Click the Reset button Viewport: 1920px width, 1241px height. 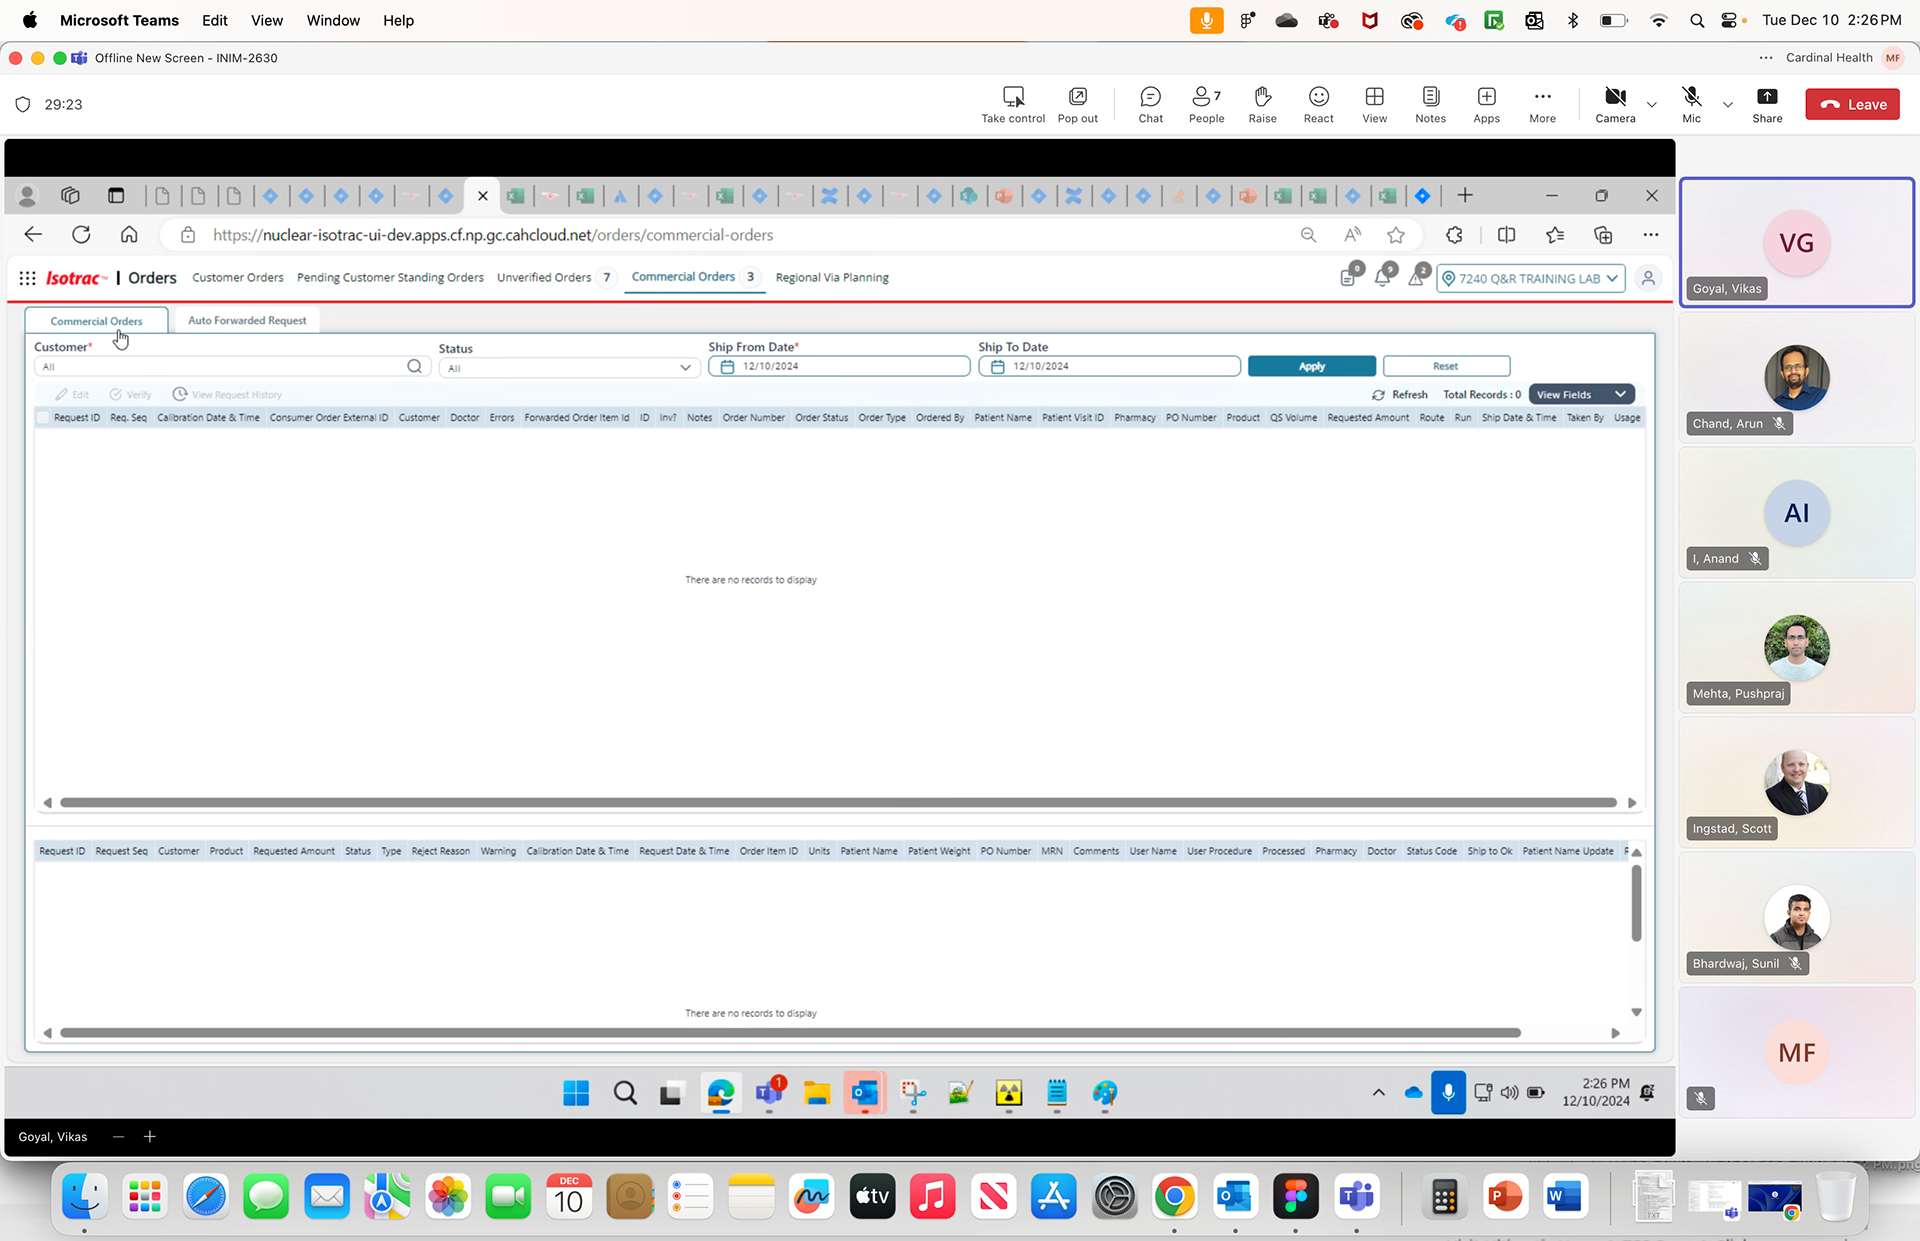(1445, 367)
